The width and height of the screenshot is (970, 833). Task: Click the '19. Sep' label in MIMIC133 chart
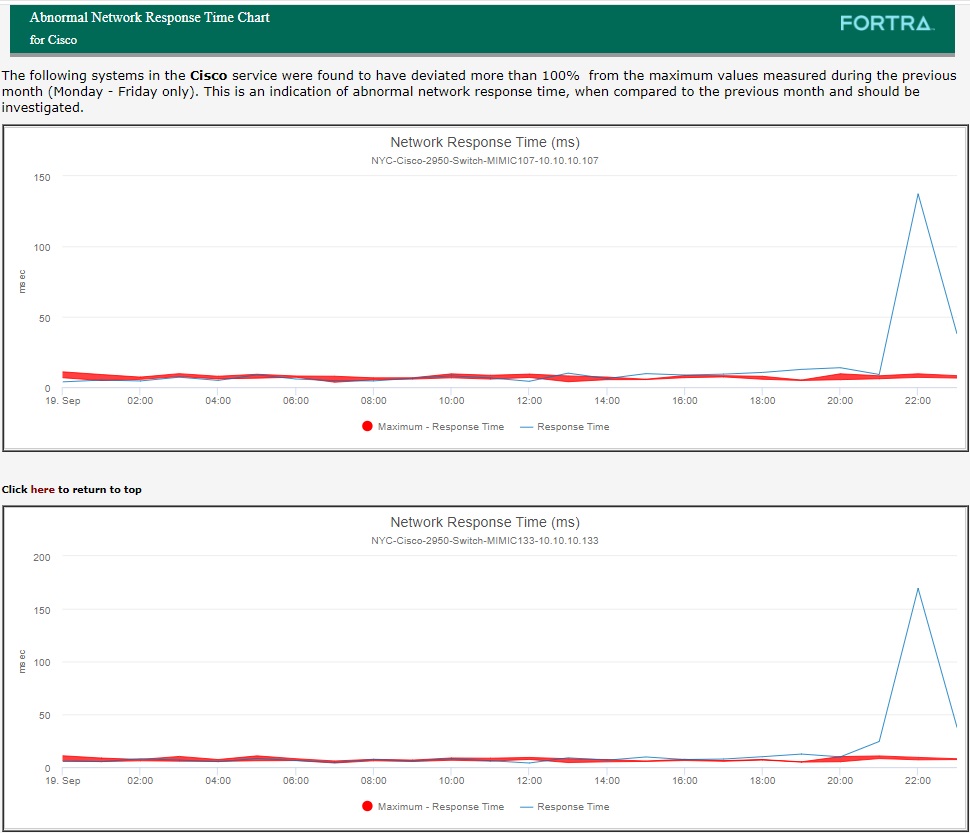62,780
